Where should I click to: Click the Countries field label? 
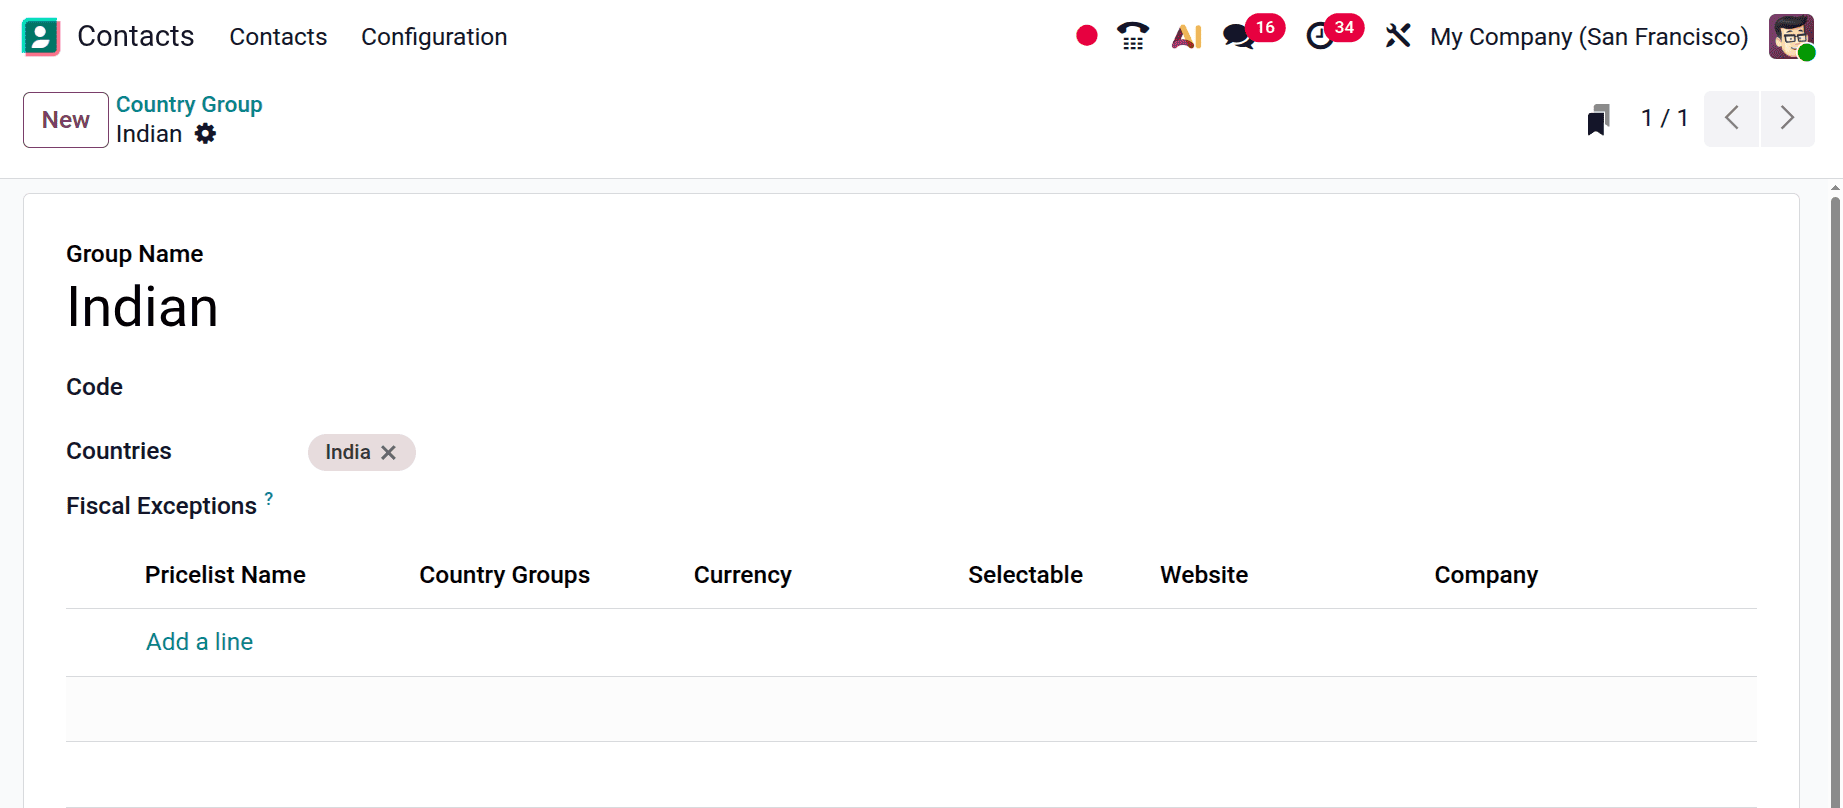click(x=119, y=451)
